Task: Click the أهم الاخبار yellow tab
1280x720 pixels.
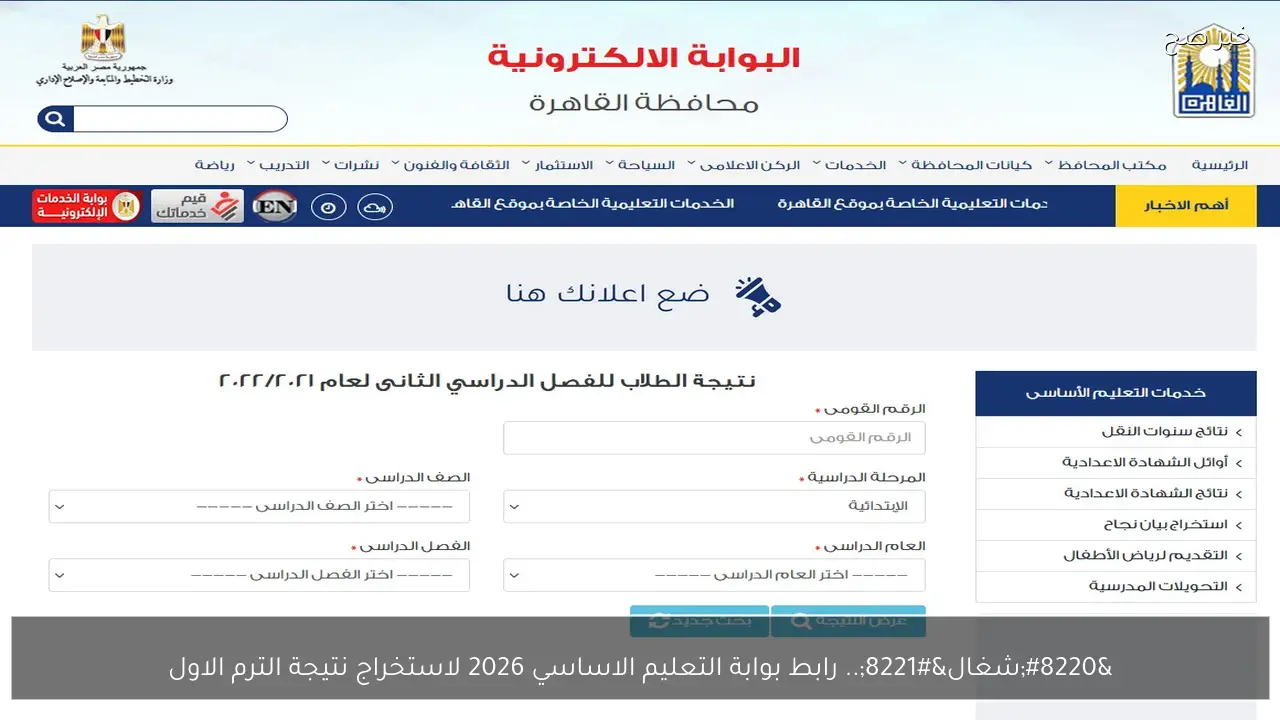Action: [x=1185, y=205]
